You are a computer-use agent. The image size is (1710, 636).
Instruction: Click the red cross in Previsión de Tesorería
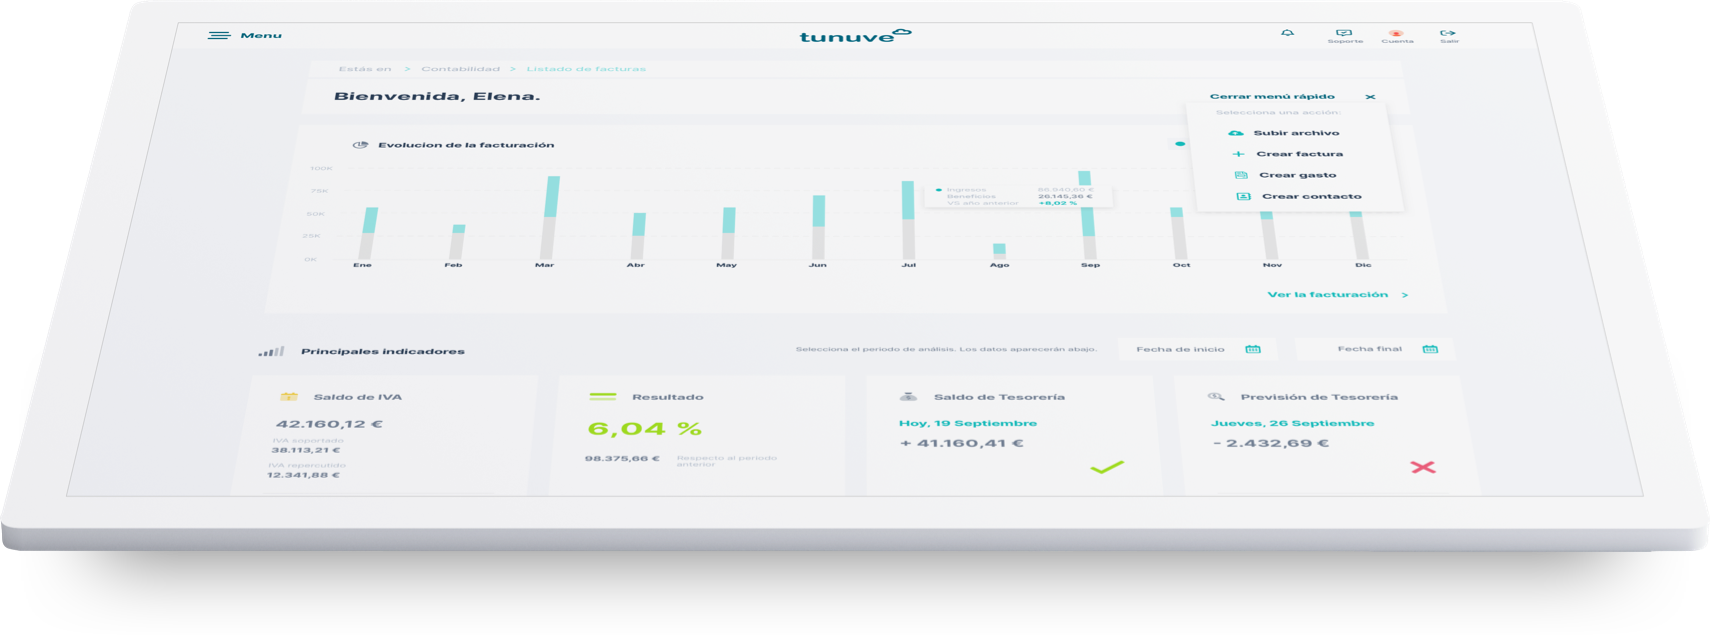(1423, 467)
